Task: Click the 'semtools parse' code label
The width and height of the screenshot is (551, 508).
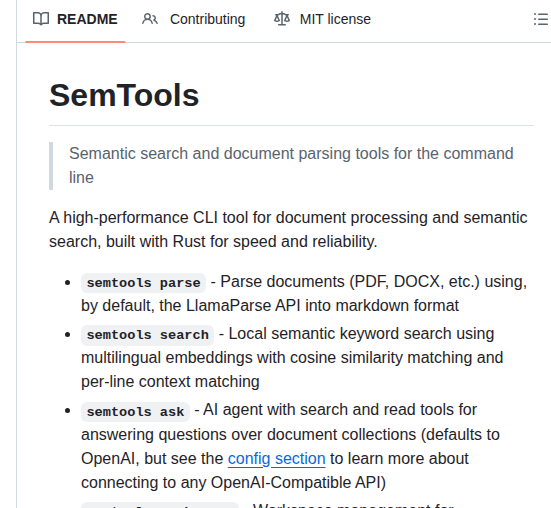Action: click(x=143, y=283)
